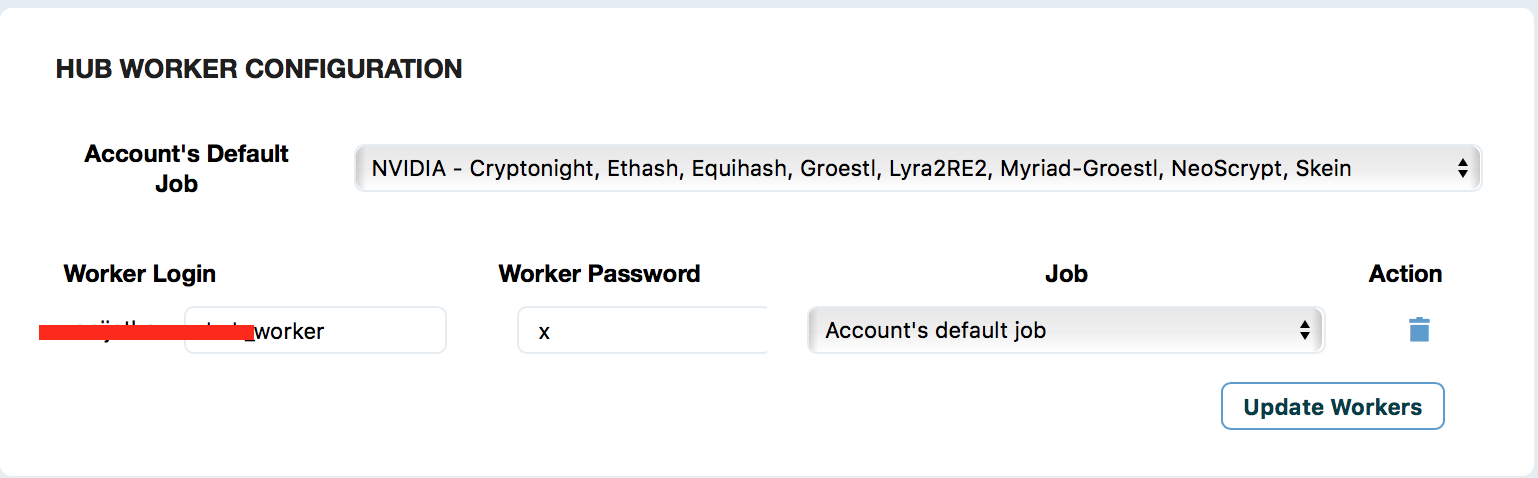The height and width of the screenshot is (478, 1538).
Task: Click the "_worker" text in the login field
Action: [290, 332]
